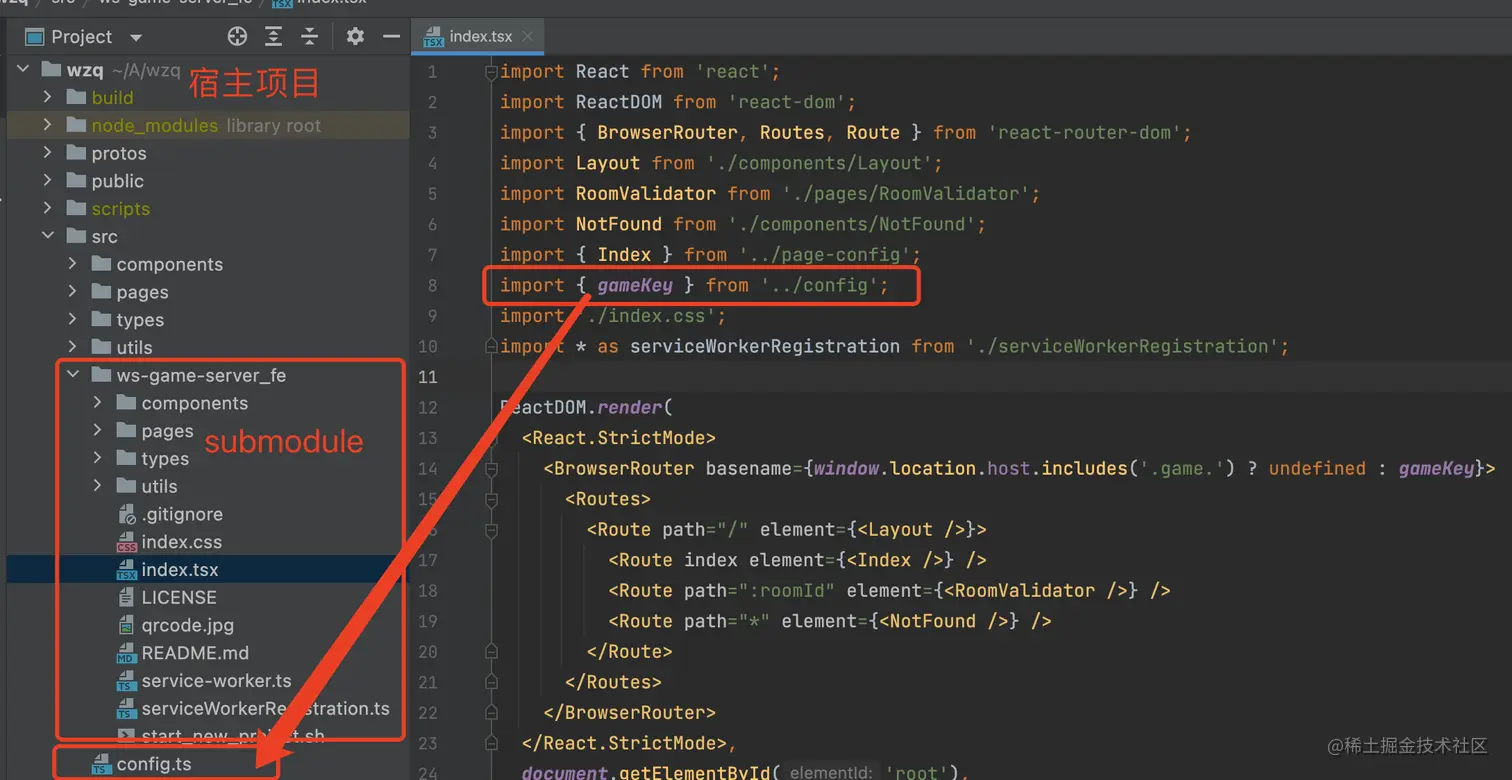Image resolution: width=1512 pixels, height=780 pixels.
Task: Toggle code fold at line 20 closing Route
Action: [x=491, y=651]
